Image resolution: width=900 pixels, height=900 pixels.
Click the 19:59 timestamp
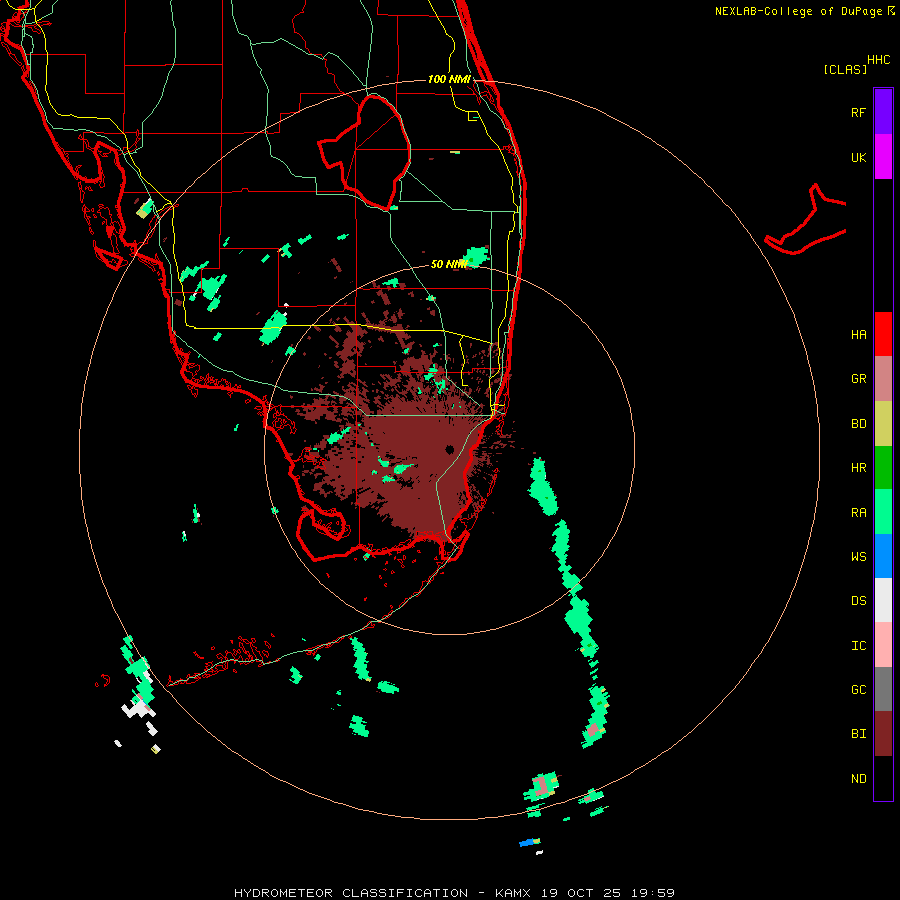click(x=652, y=893)
